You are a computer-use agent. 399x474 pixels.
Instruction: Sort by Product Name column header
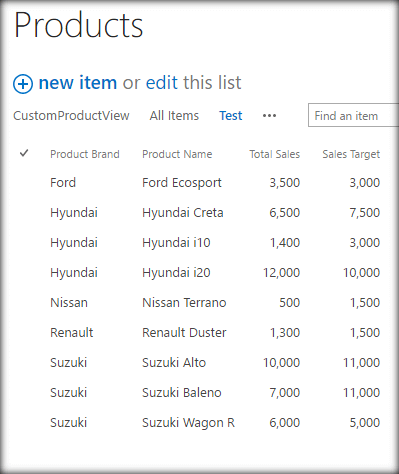(177, 154)
